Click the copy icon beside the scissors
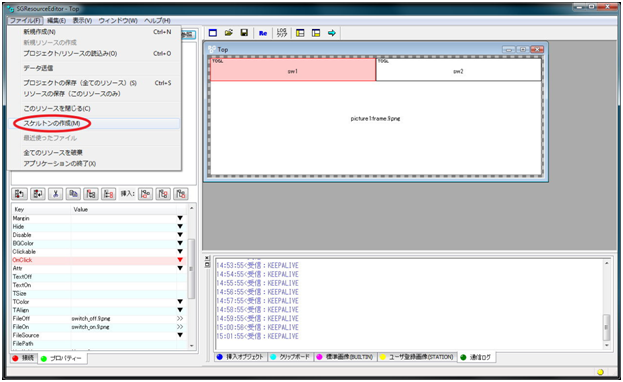The width and height of the screenshot is (623, 382). 73,194
